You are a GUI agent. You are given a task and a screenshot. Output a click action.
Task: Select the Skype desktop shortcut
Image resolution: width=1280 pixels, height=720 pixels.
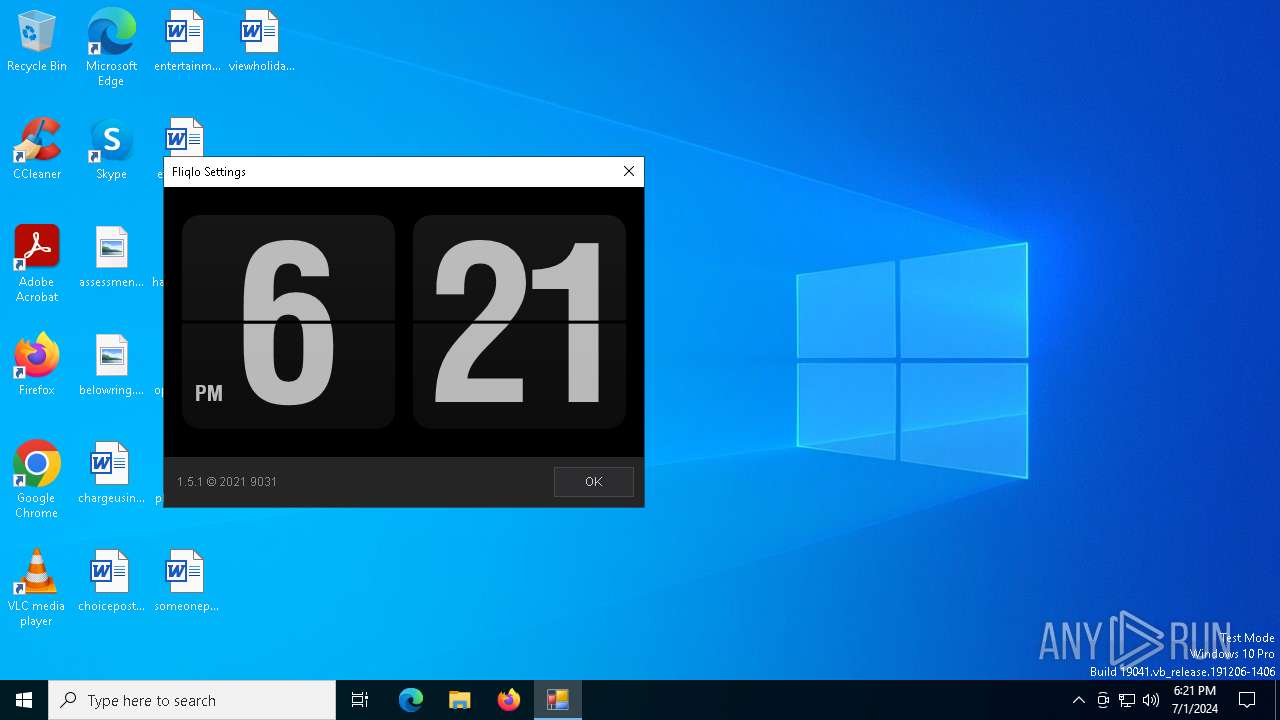pos(111,150)
